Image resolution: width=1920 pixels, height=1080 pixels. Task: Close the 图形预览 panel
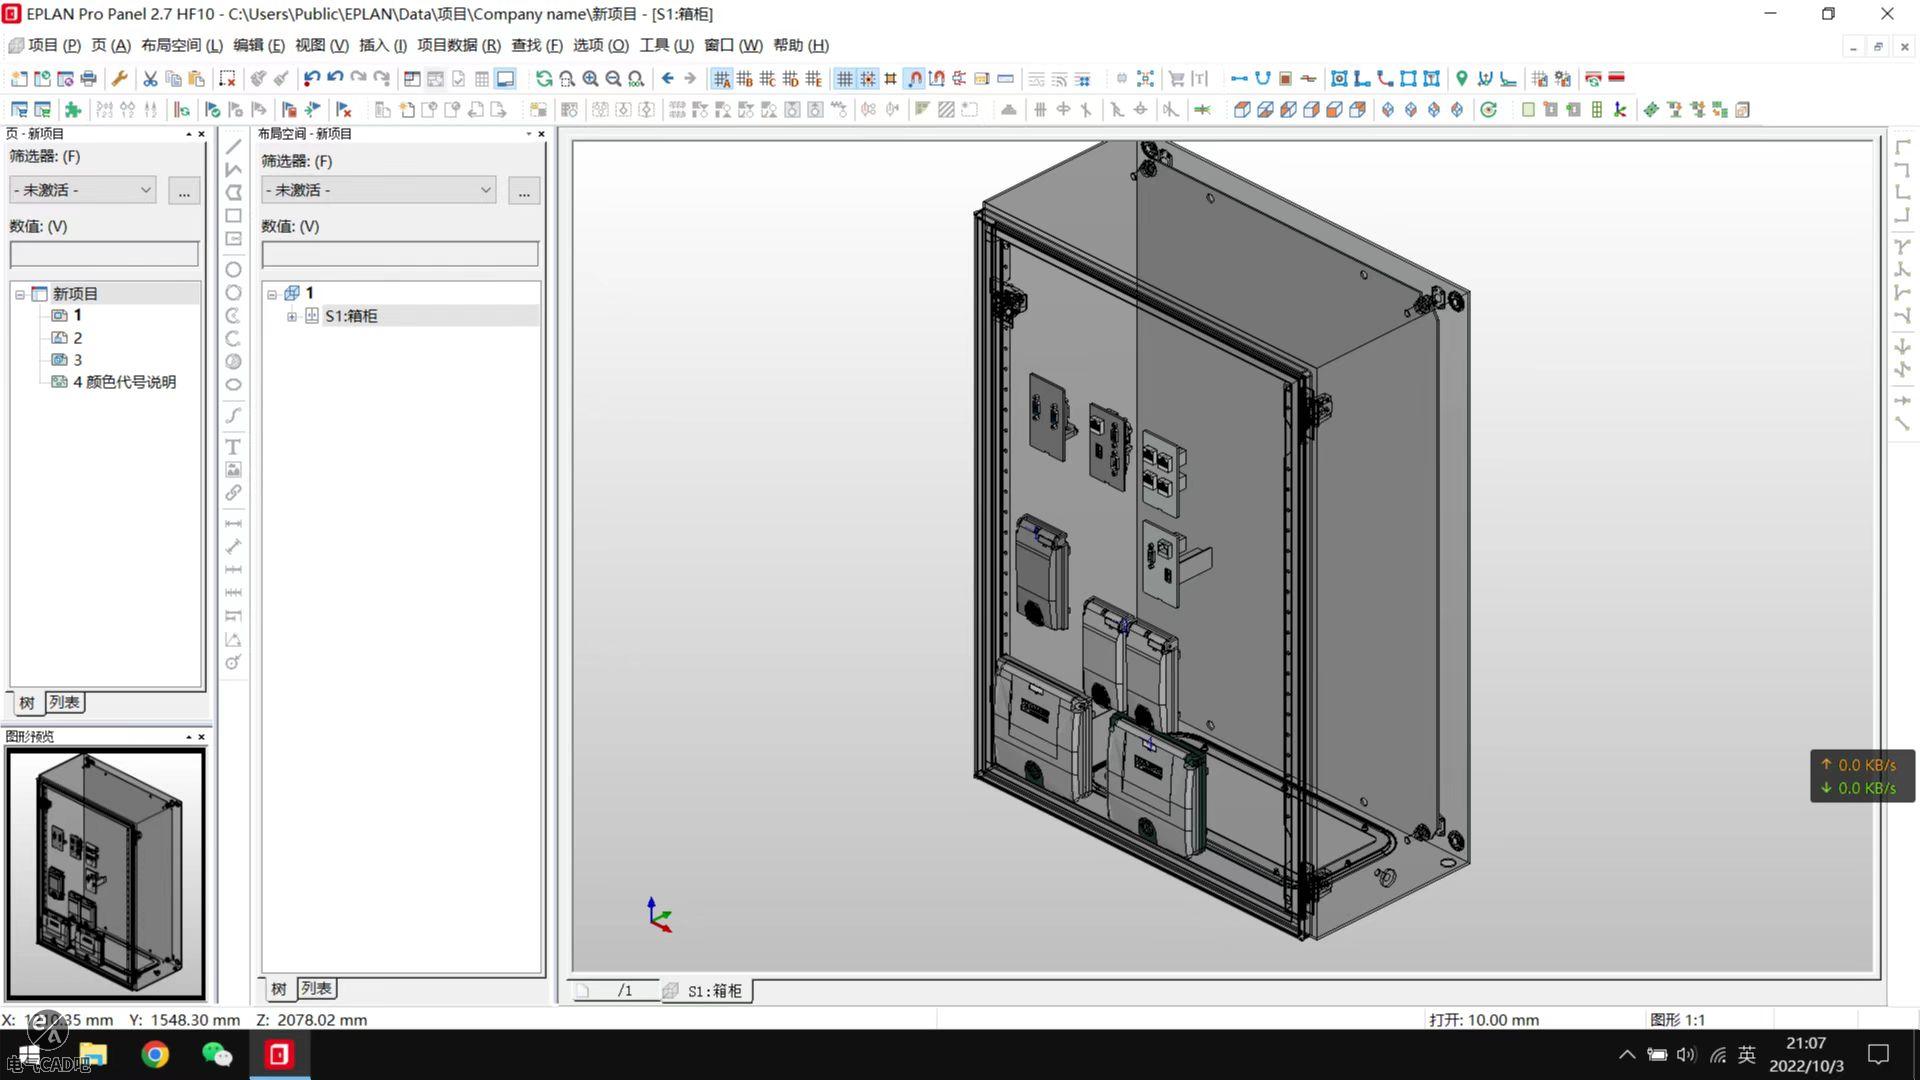point(201,737)
